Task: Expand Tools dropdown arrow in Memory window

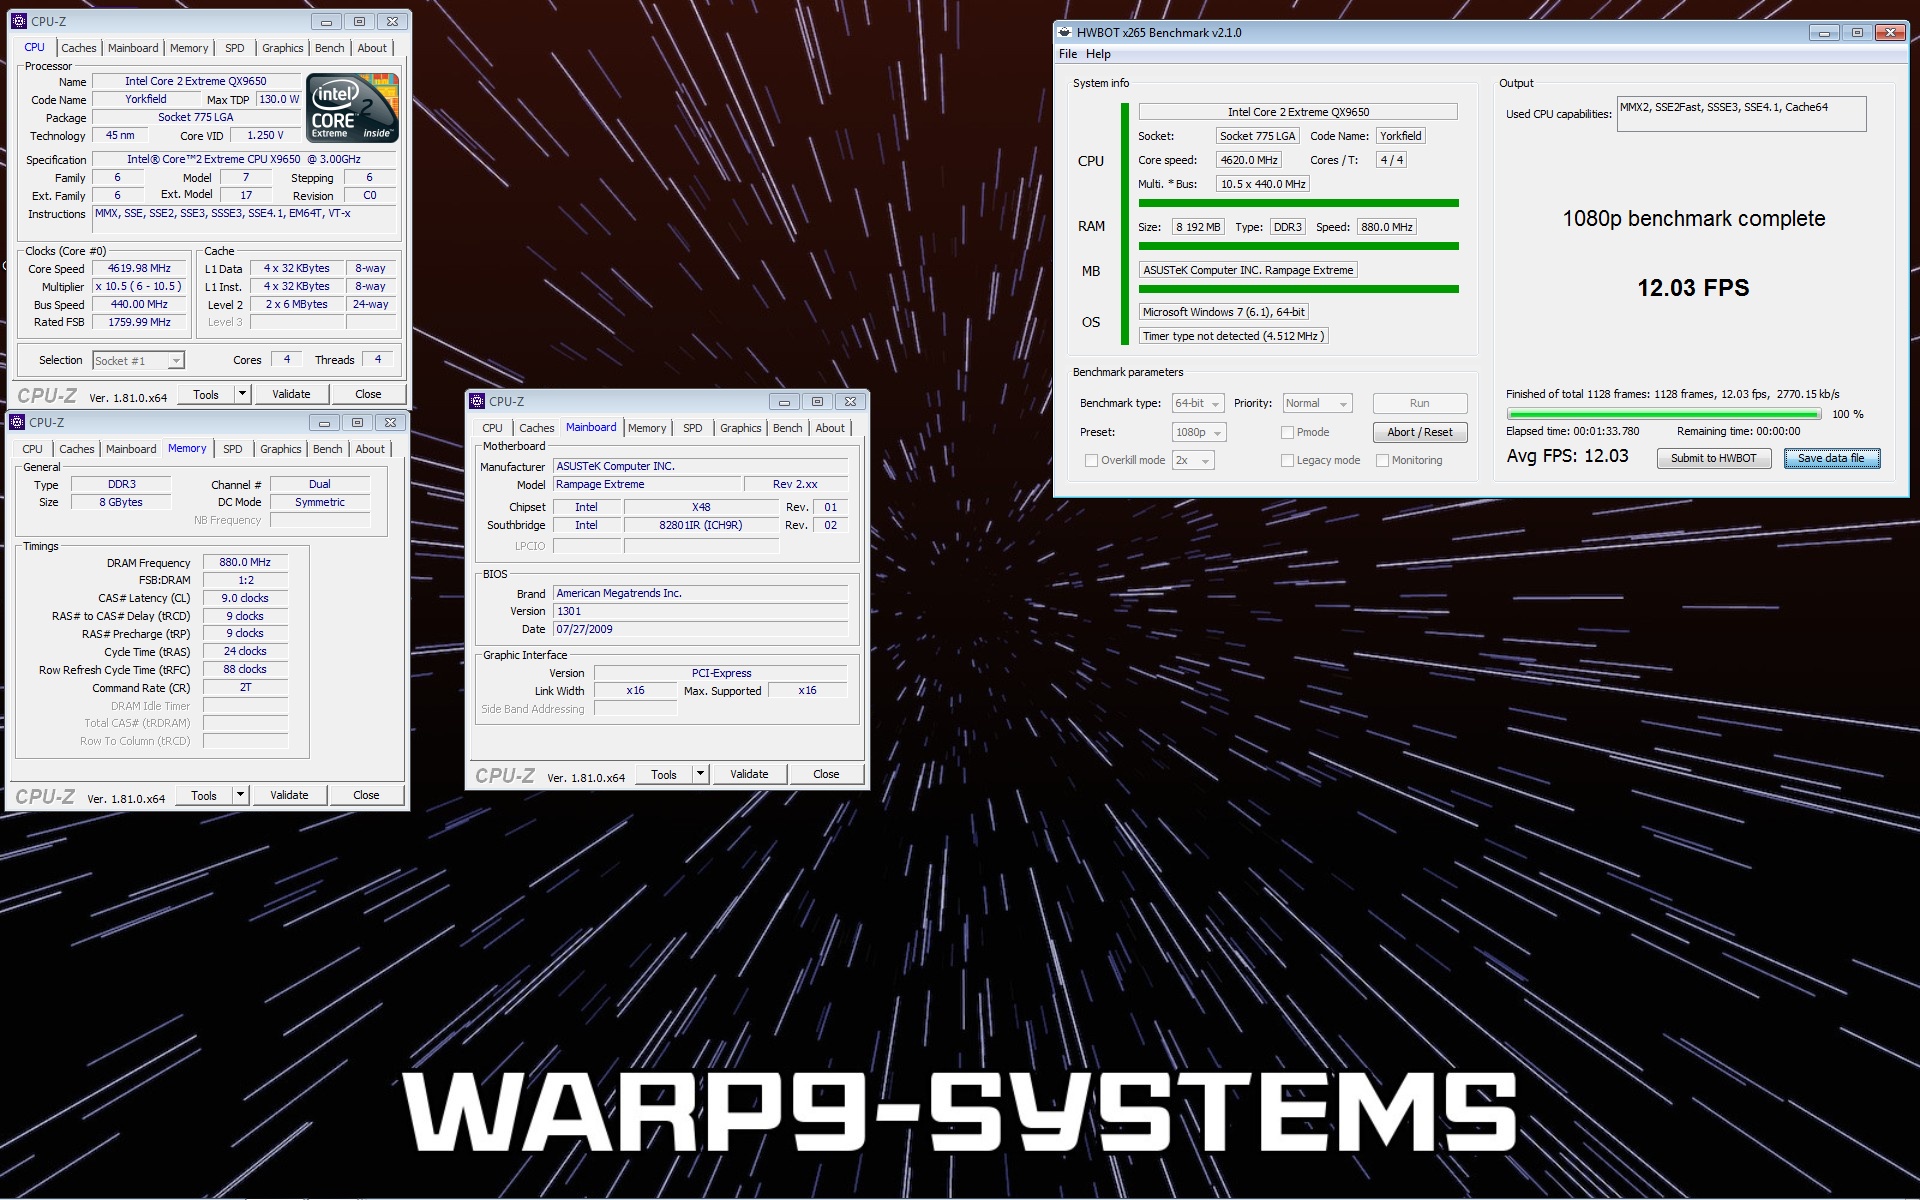Action: pos(240,795)
